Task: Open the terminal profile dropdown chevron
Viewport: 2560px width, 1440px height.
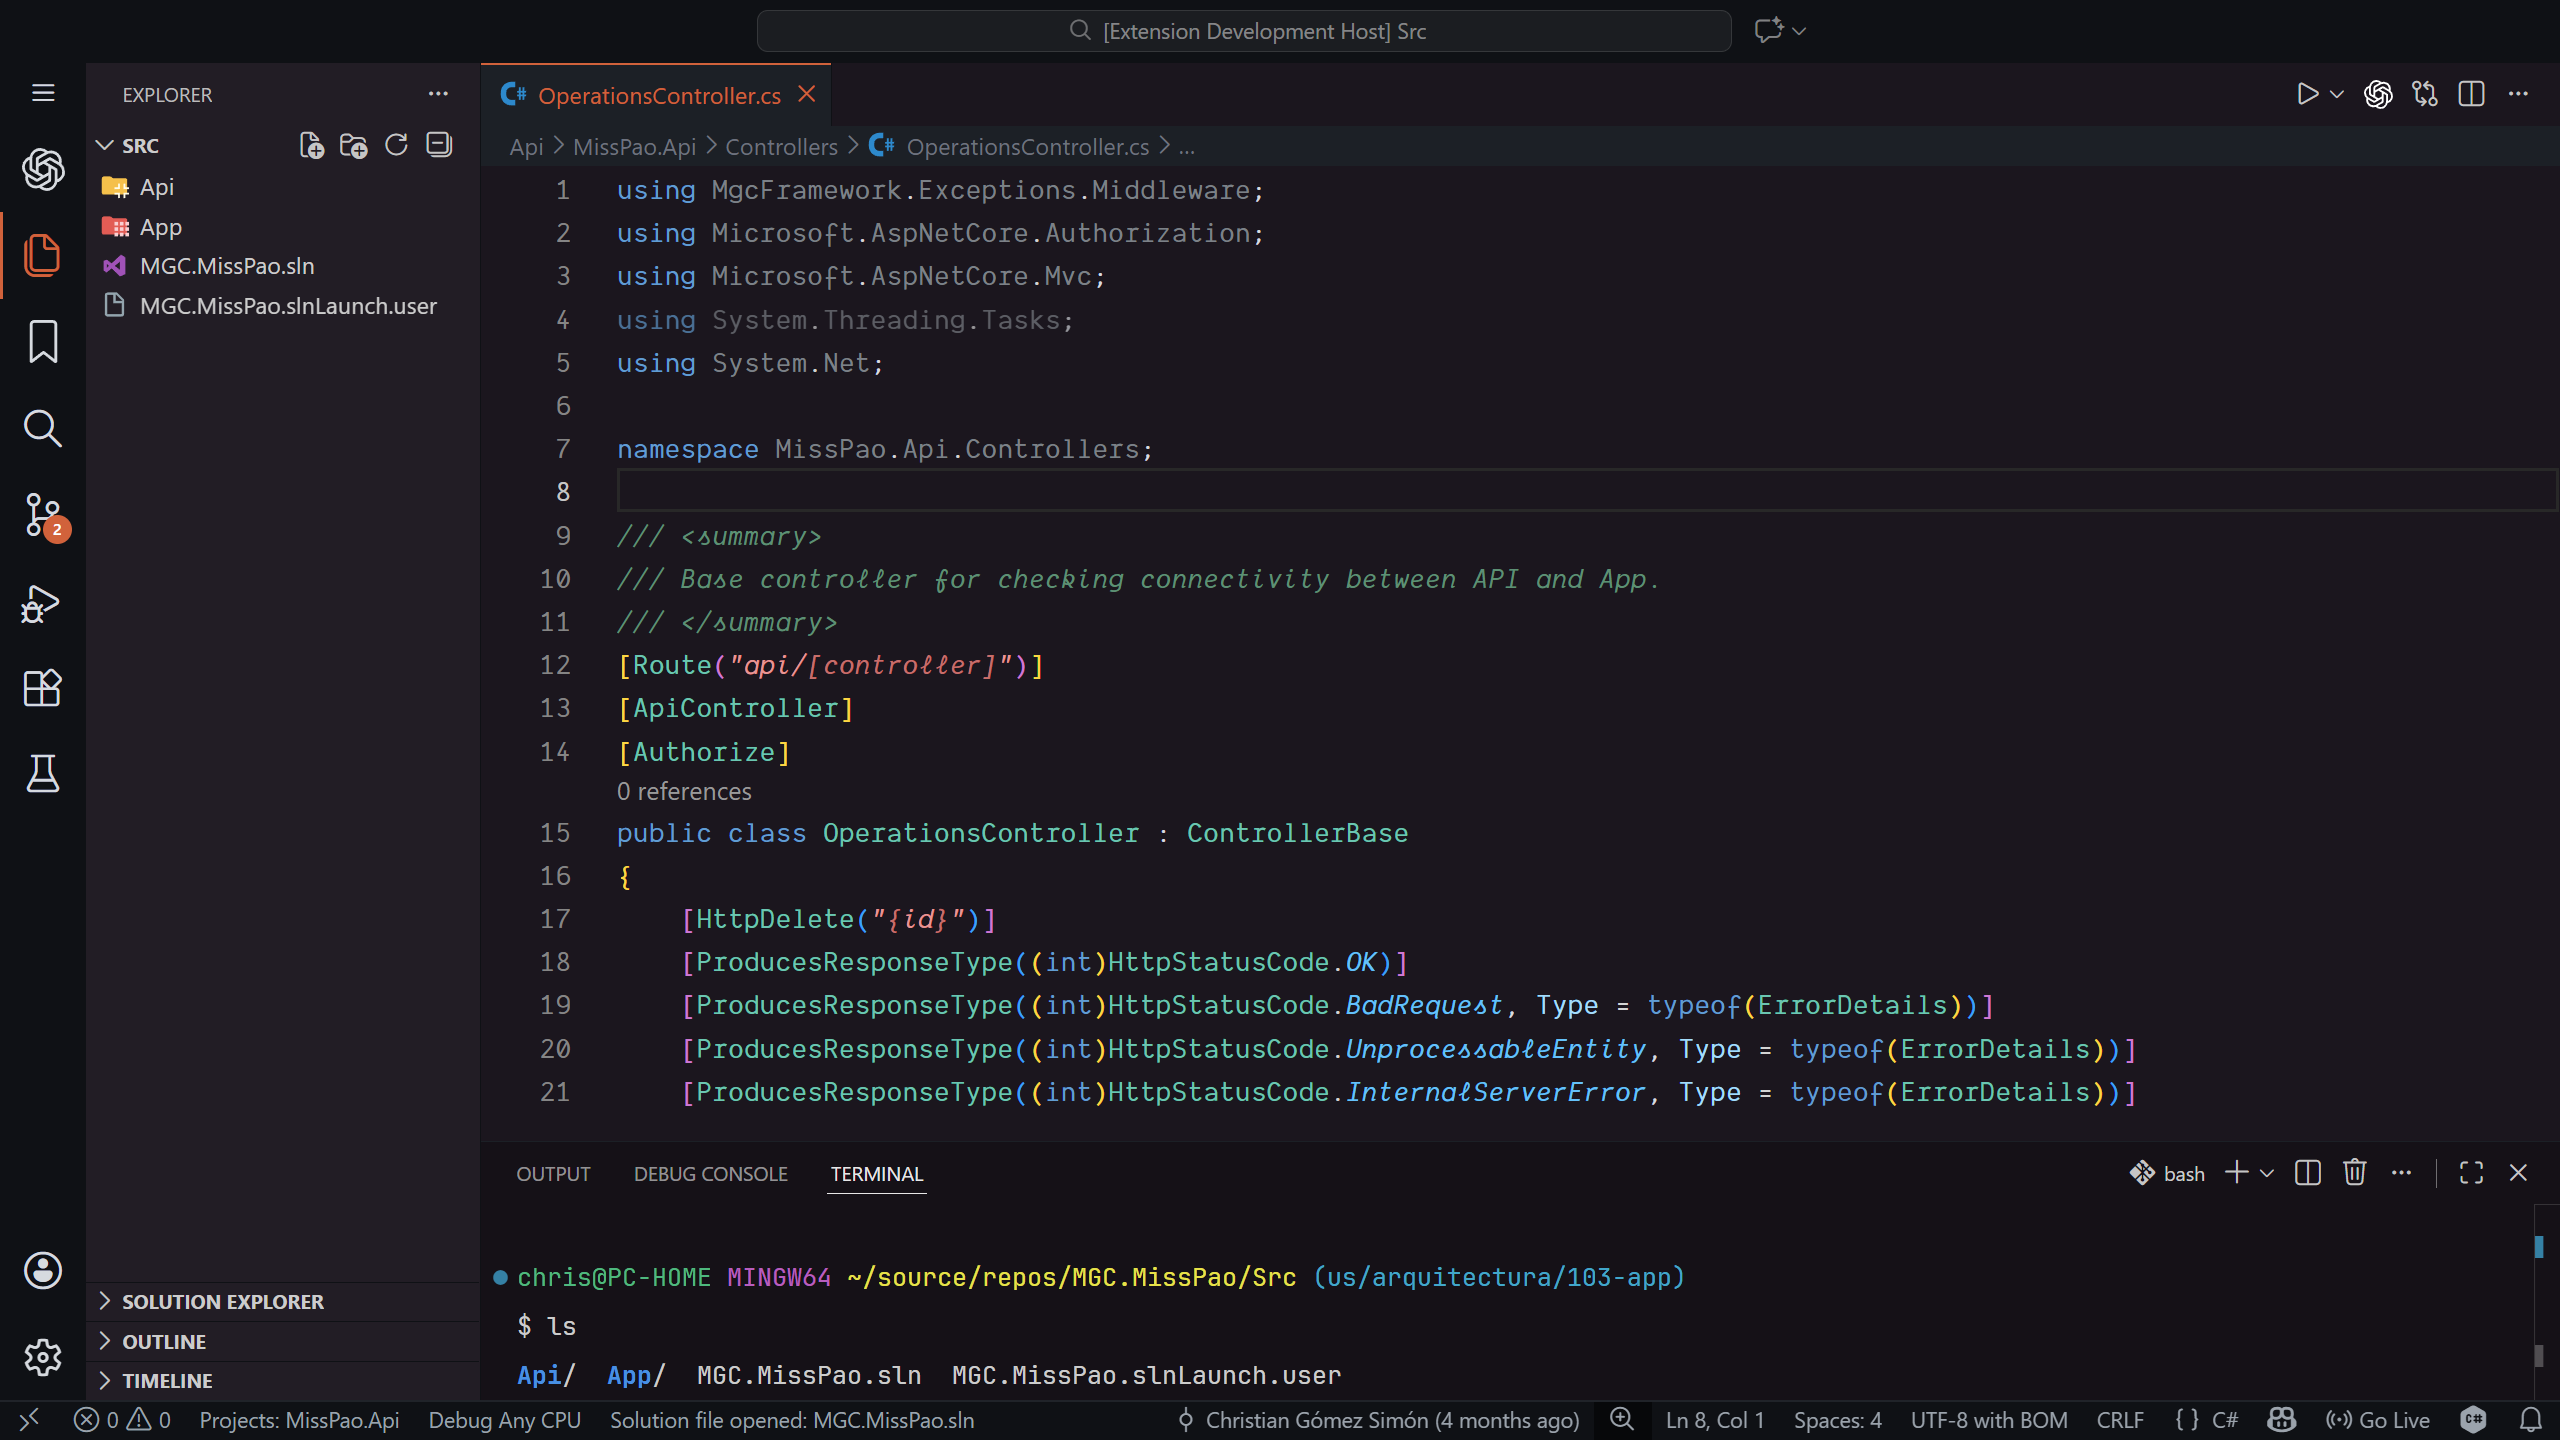Action: pos(2266,1172)
